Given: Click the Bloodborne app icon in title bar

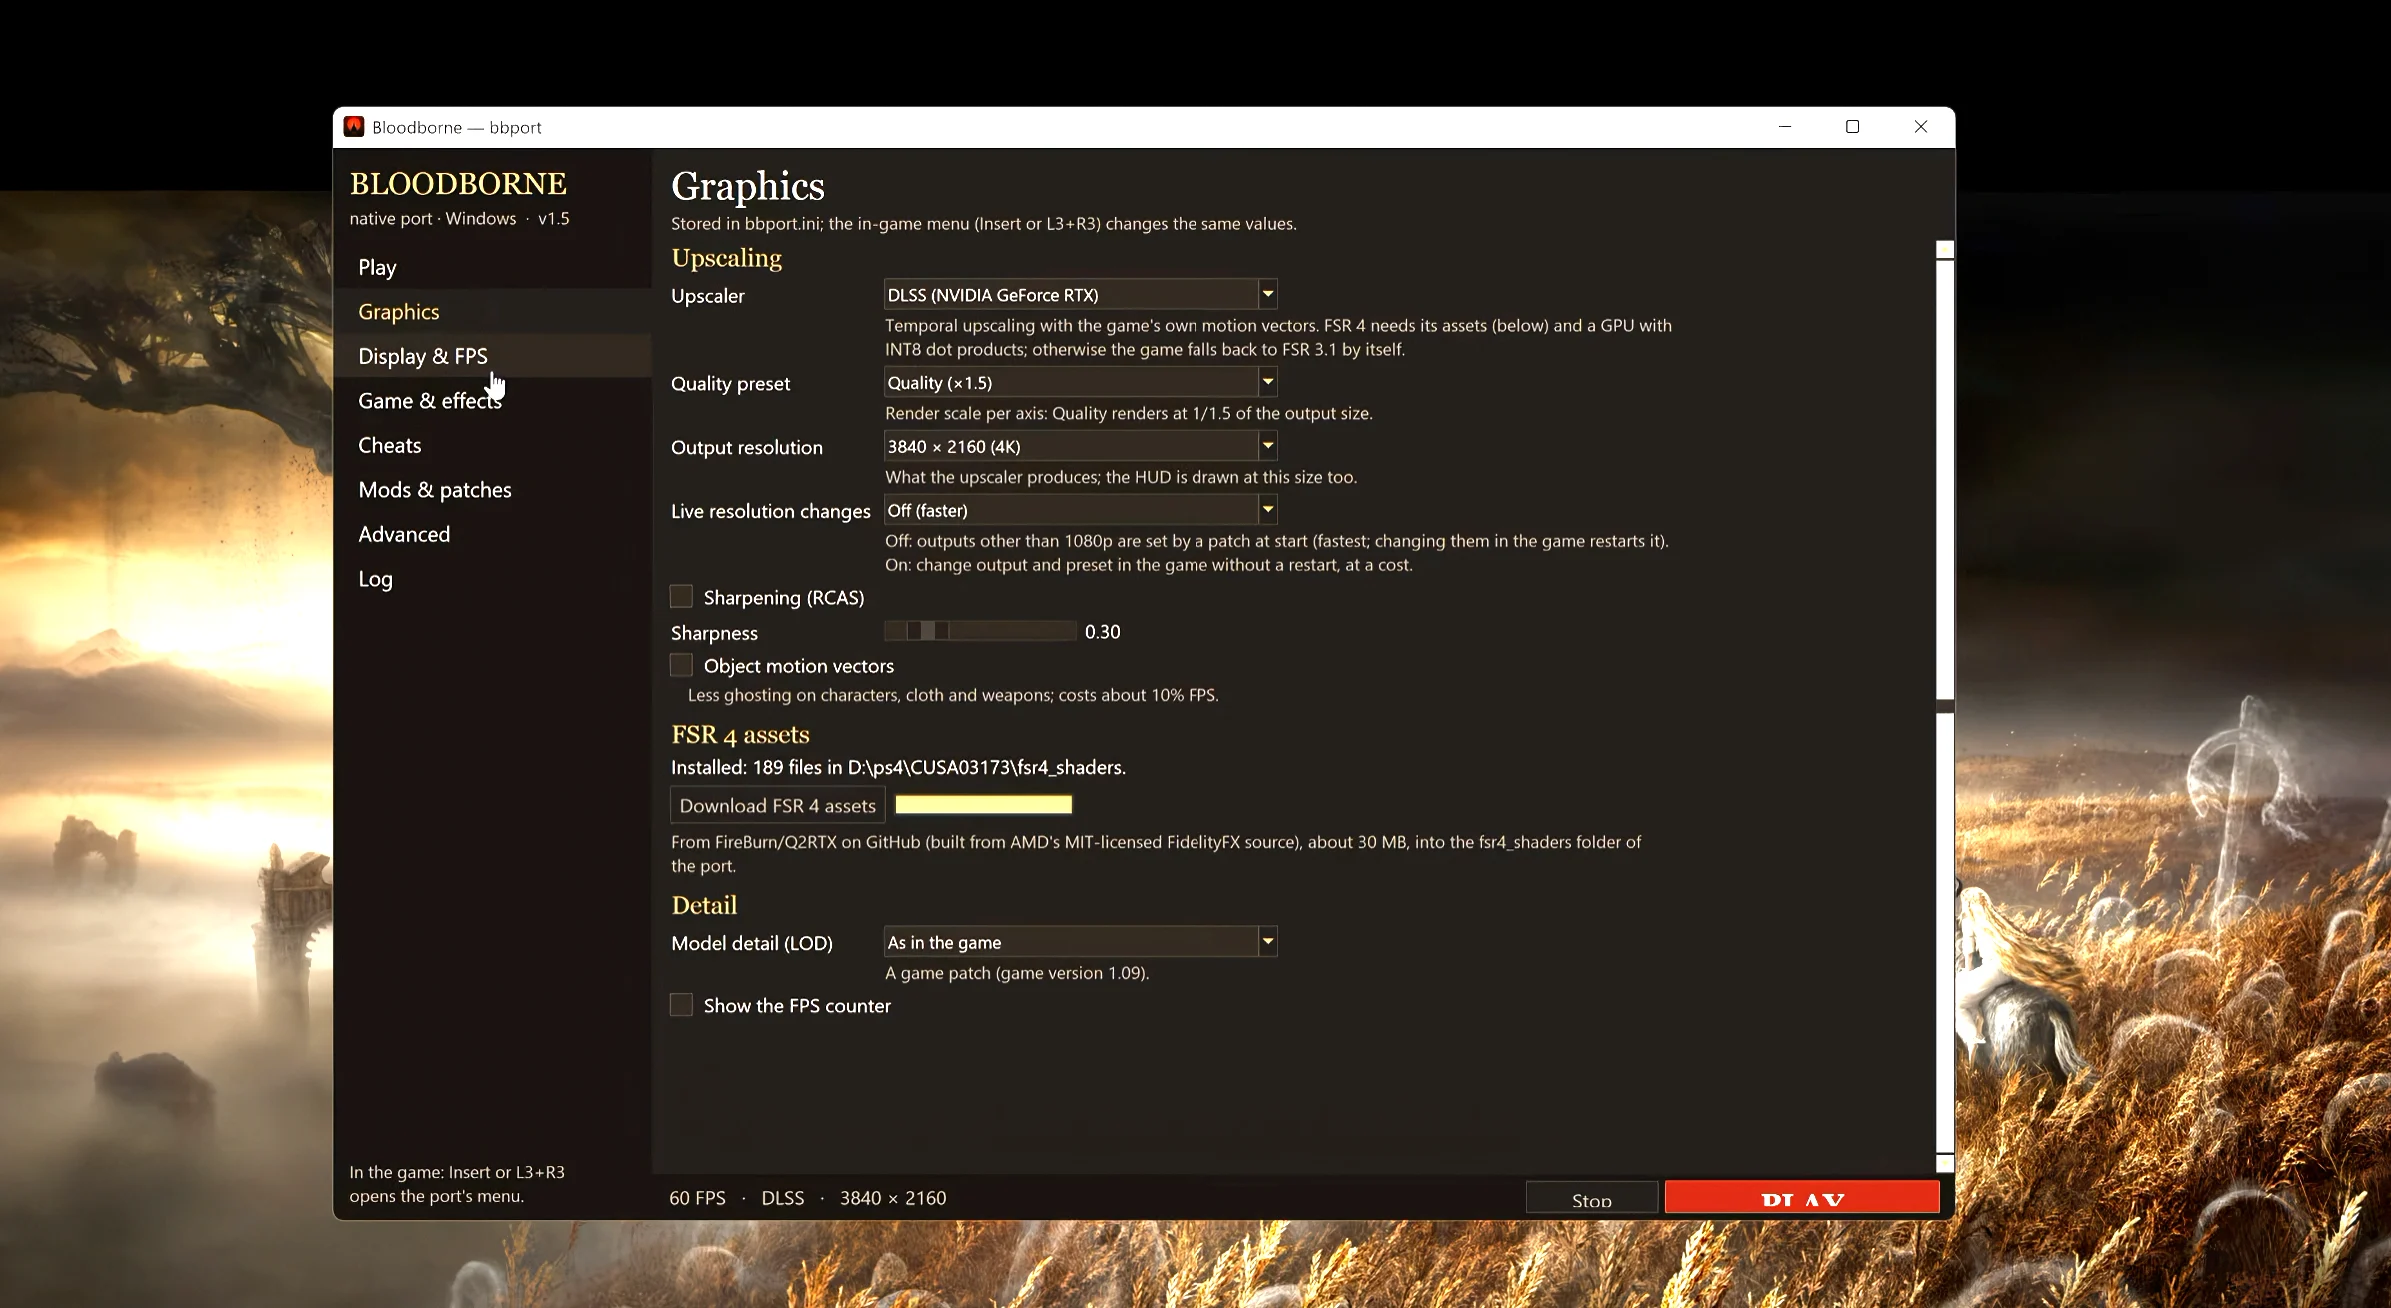Looking at the screenshot, I should [354, 127].
